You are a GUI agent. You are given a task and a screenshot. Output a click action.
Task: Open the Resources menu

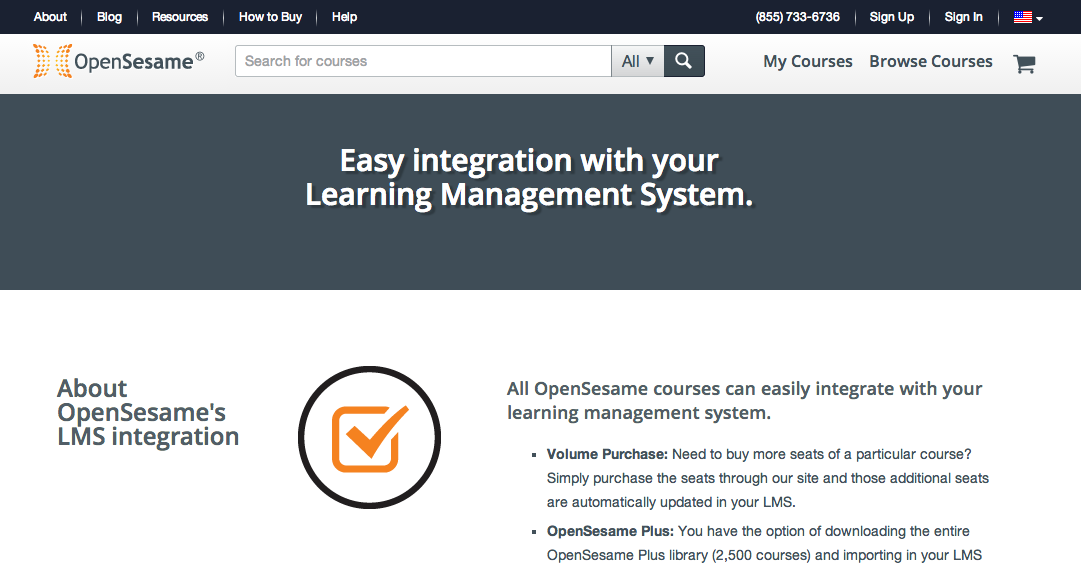[180, 17]
